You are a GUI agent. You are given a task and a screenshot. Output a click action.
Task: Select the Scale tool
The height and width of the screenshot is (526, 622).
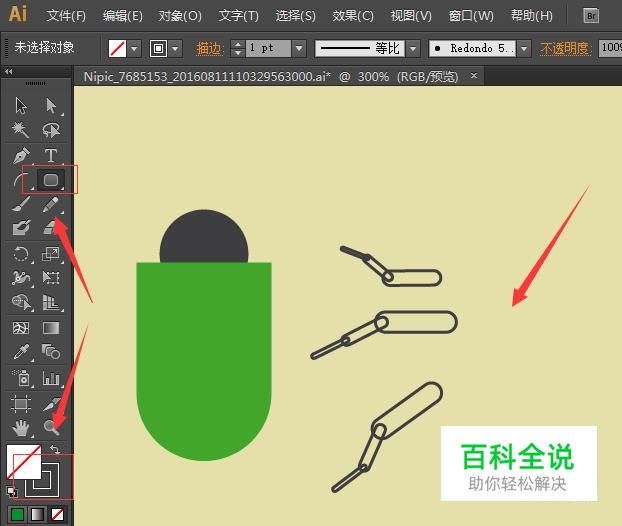point(51,254)
